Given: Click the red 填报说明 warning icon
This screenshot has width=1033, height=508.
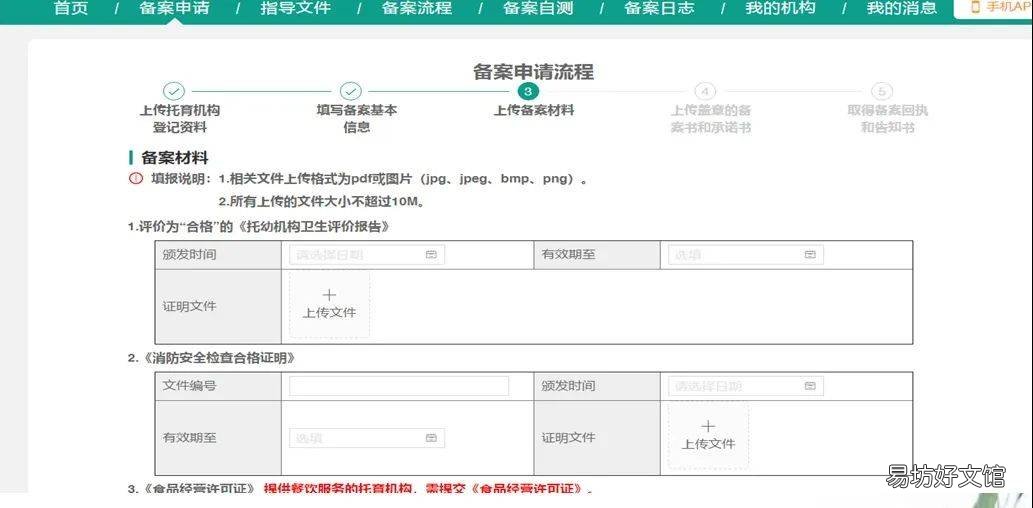Looking at the screenshot, I should (x=136, y=179).
